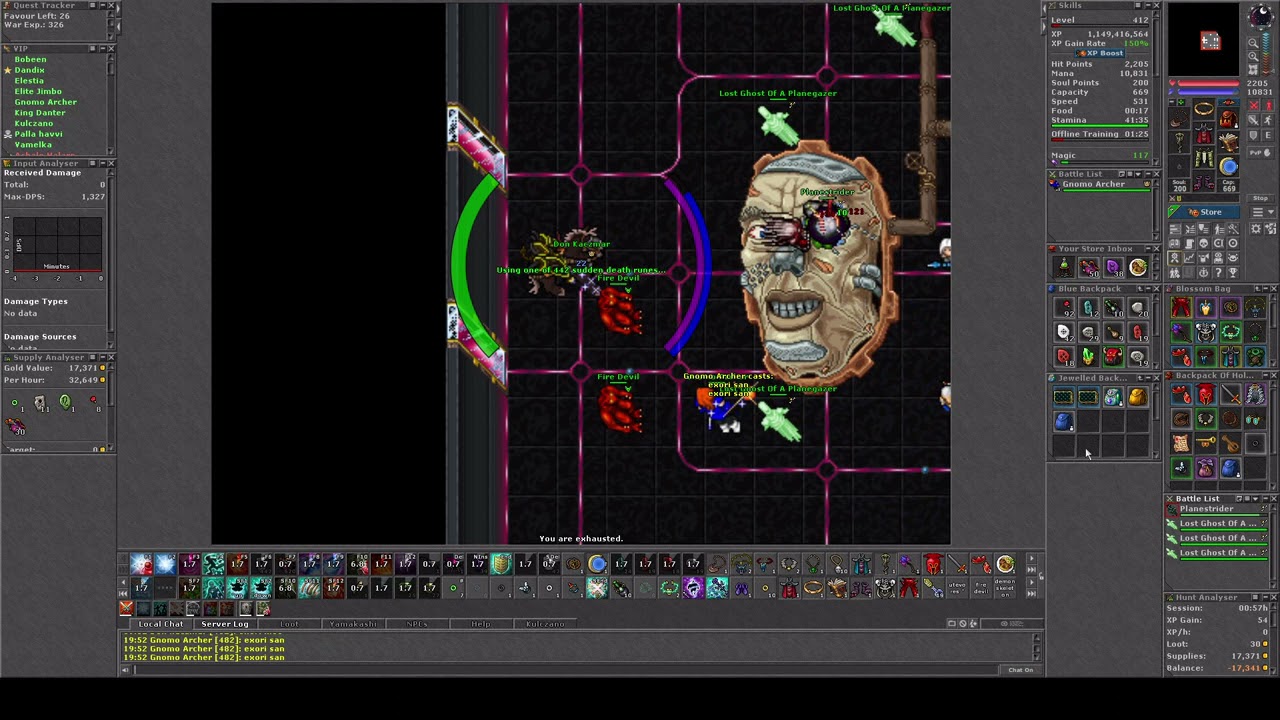Click the blue ring equipment slot
Viewport: 1280px width, 720px height.
click(1228, 167)
